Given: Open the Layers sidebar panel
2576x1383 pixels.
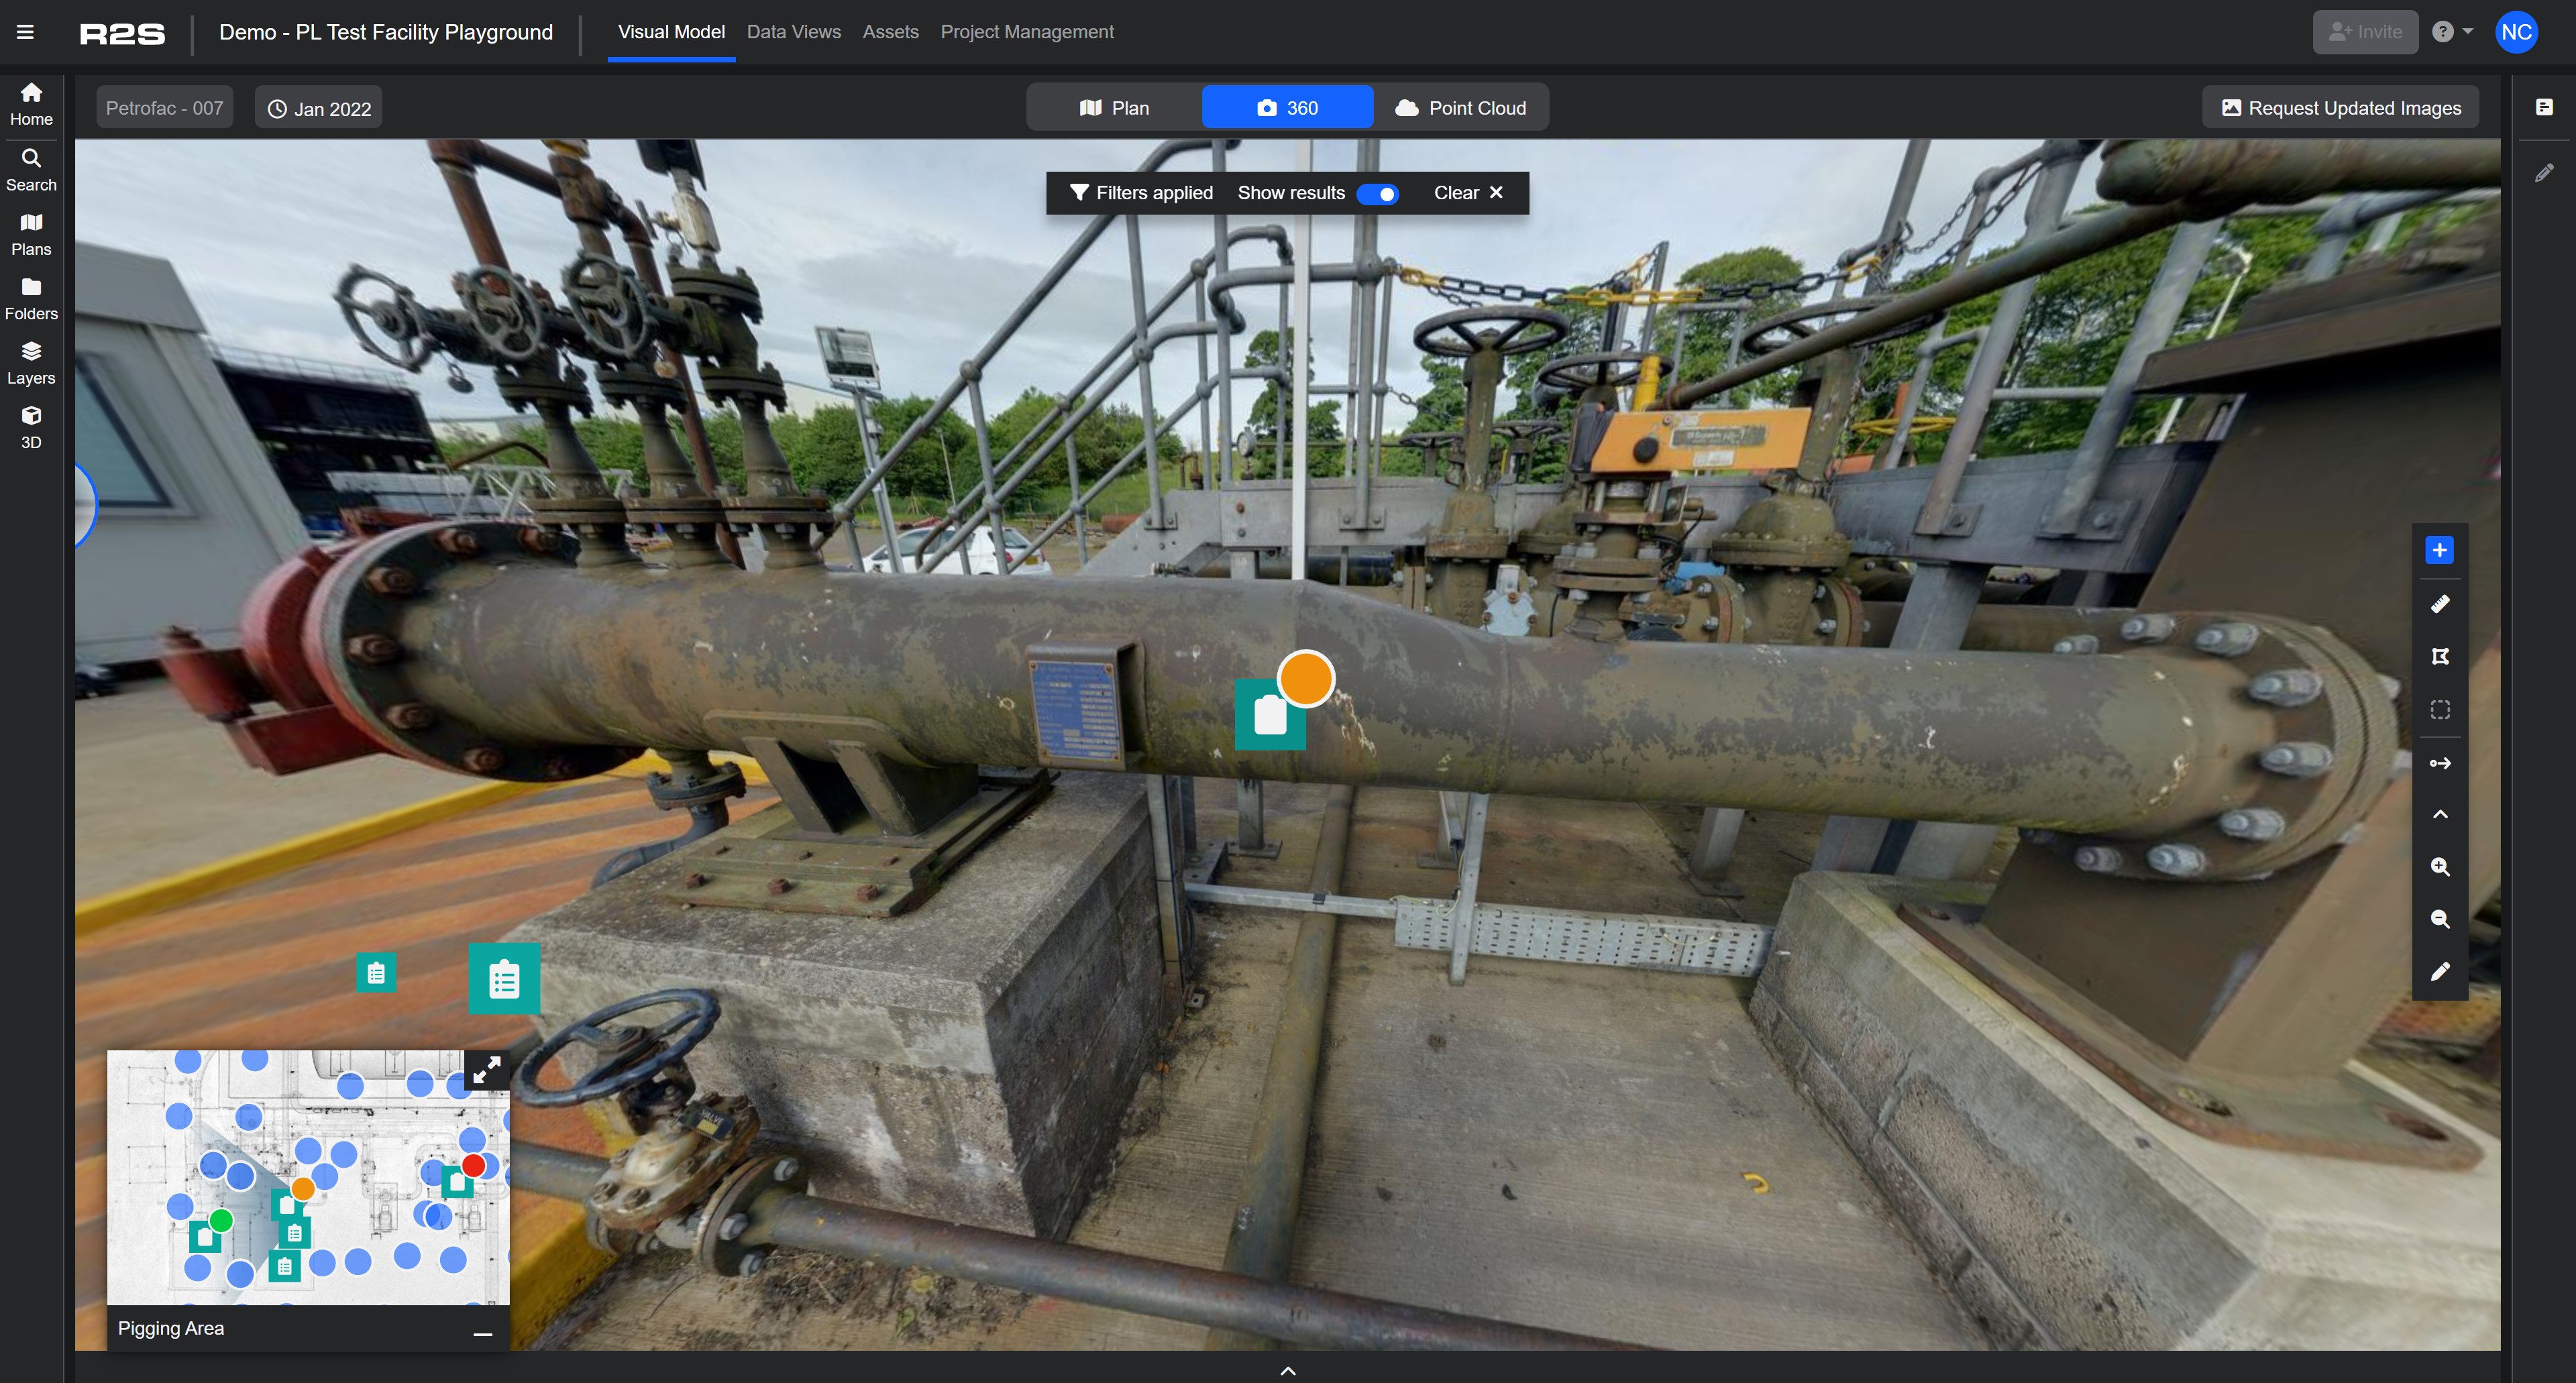Looking at the screenshot, I should [x=31, y=362].
